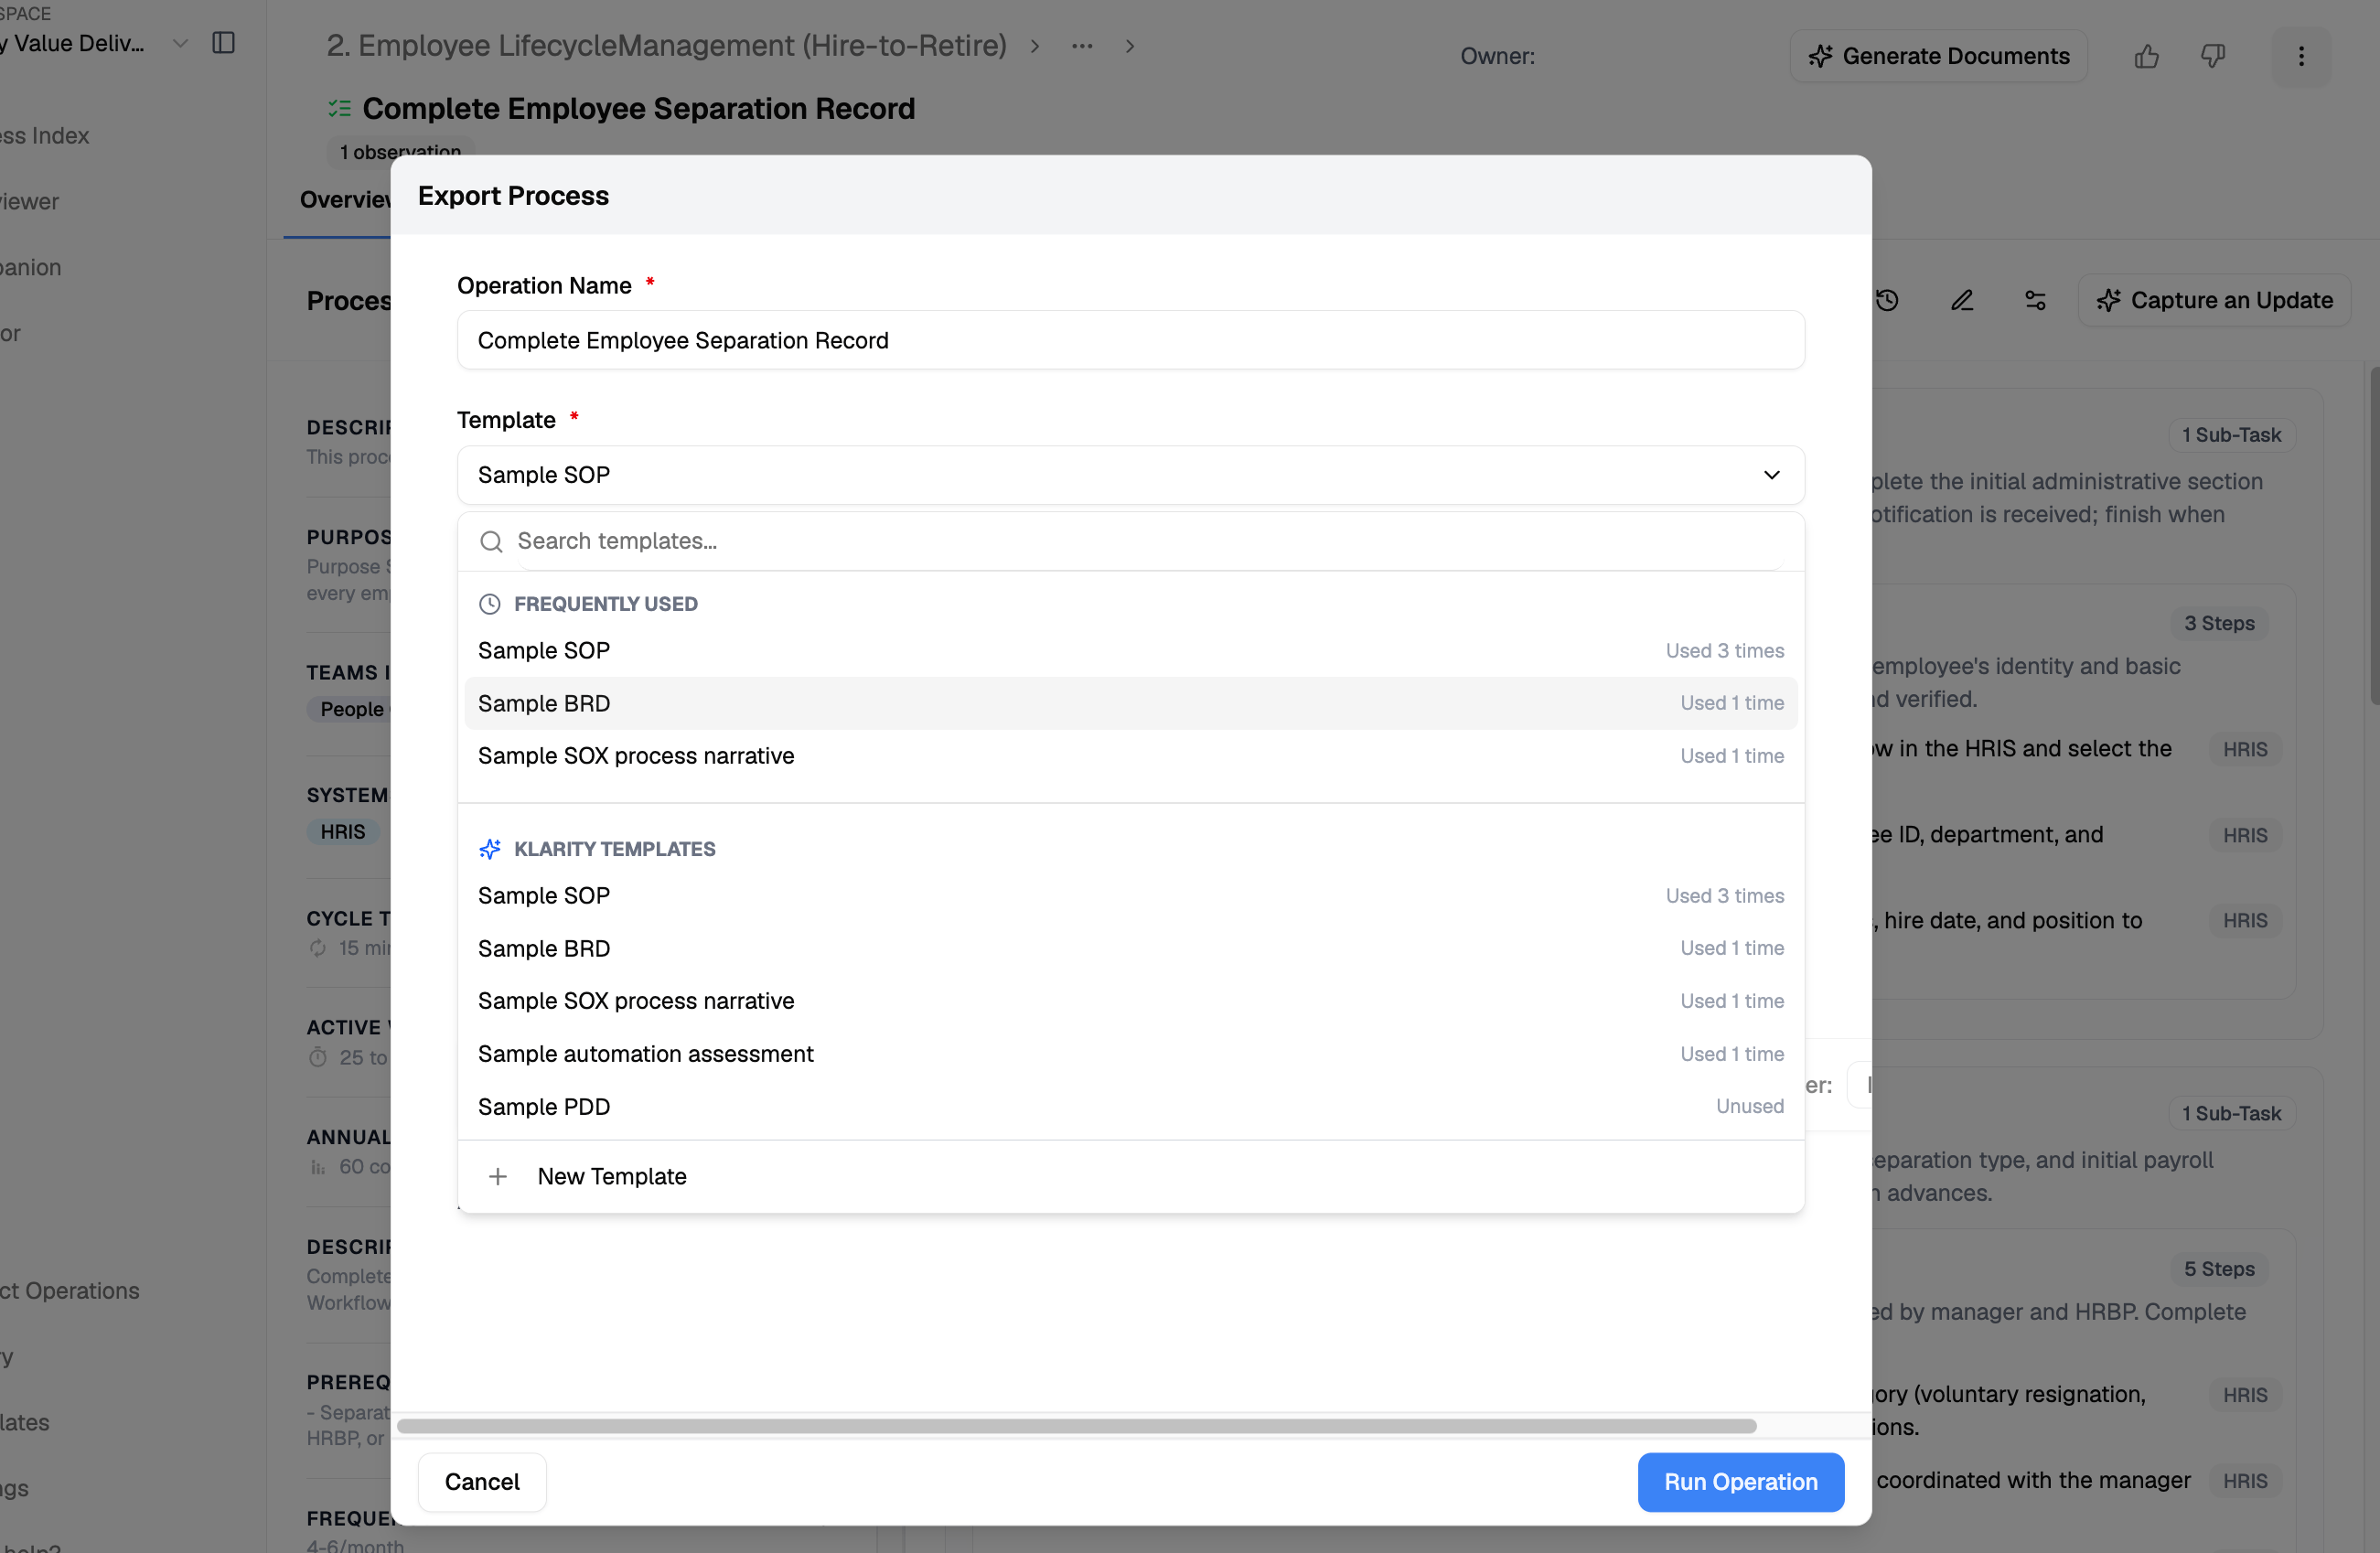The height and width of the screenshot is (1553, 2380).
Task: Open the workspace switcher chevron
Action: 180,43
